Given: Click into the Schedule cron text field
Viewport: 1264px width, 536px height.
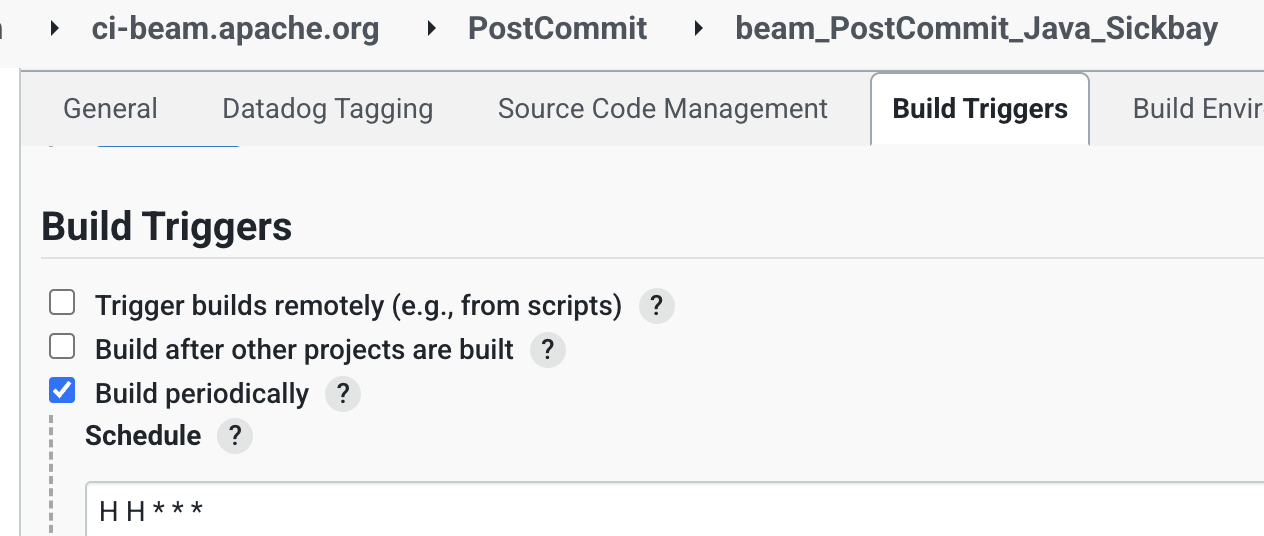Looking at the screenshot, I should click(670, 512).
